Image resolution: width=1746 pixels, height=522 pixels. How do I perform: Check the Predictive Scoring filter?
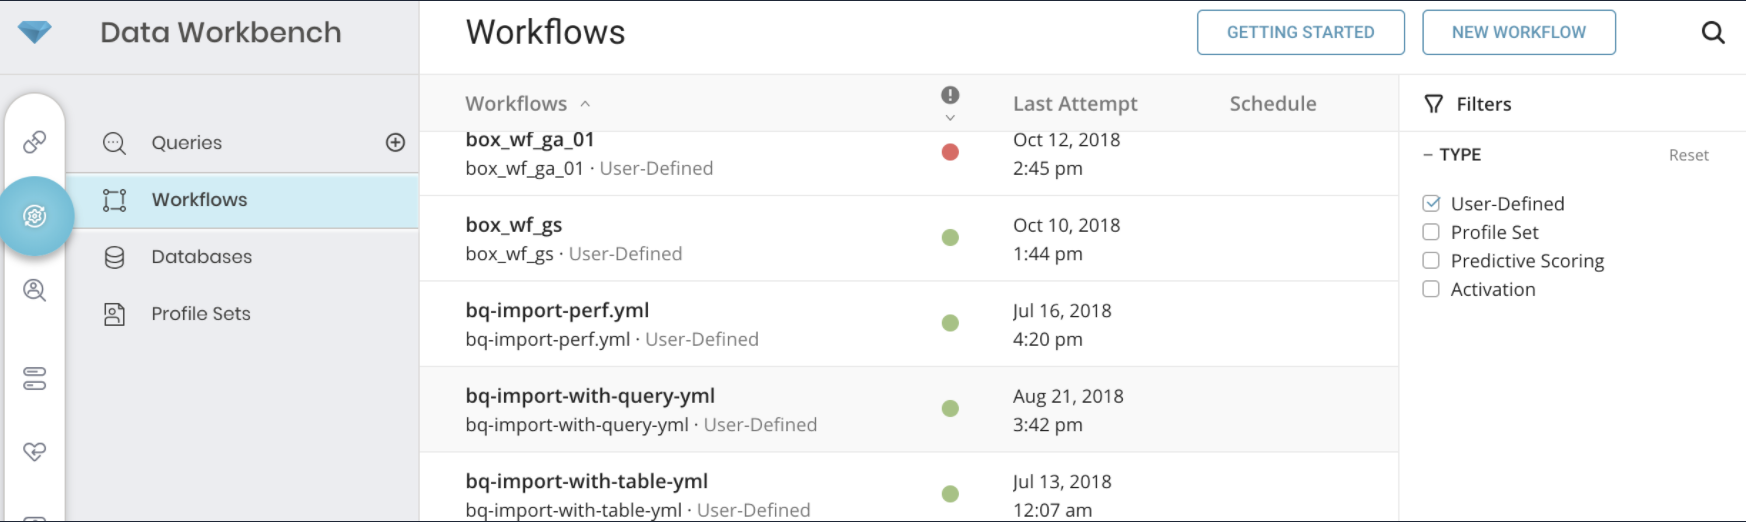[1431, 261]
